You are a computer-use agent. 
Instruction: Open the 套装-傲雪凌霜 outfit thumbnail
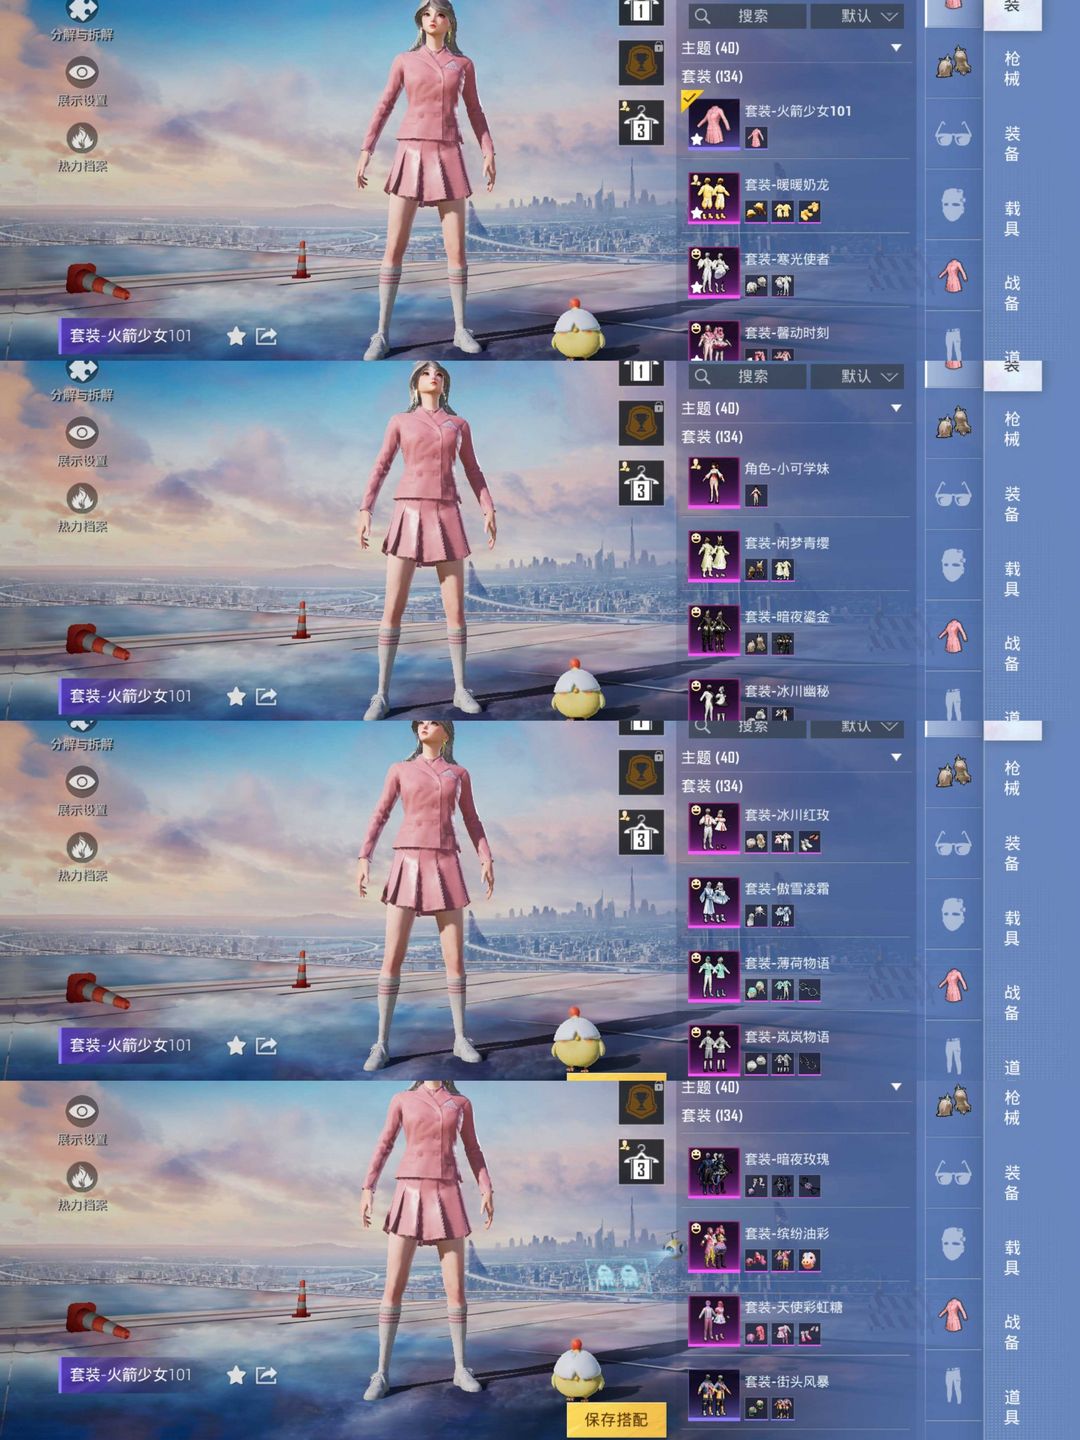click(713, 902)
